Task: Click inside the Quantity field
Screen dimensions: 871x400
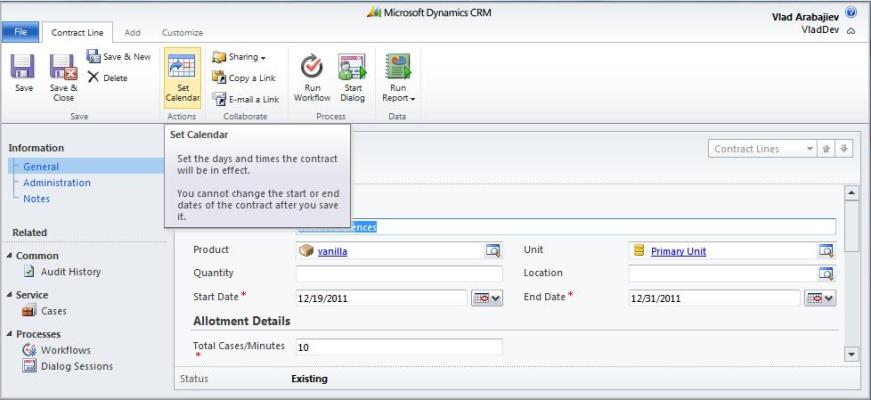Action: [x=399, y=273]
